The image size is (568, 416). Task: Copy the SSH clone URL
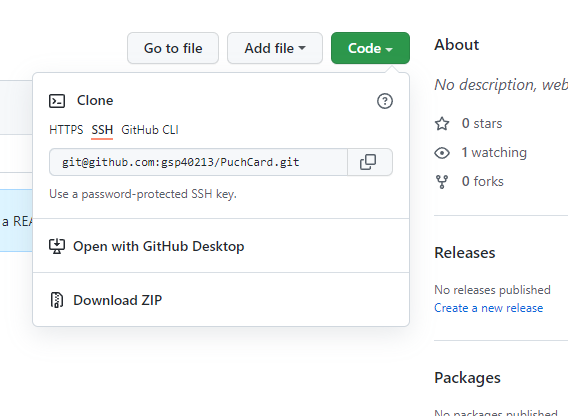click(x=369, y=162)
